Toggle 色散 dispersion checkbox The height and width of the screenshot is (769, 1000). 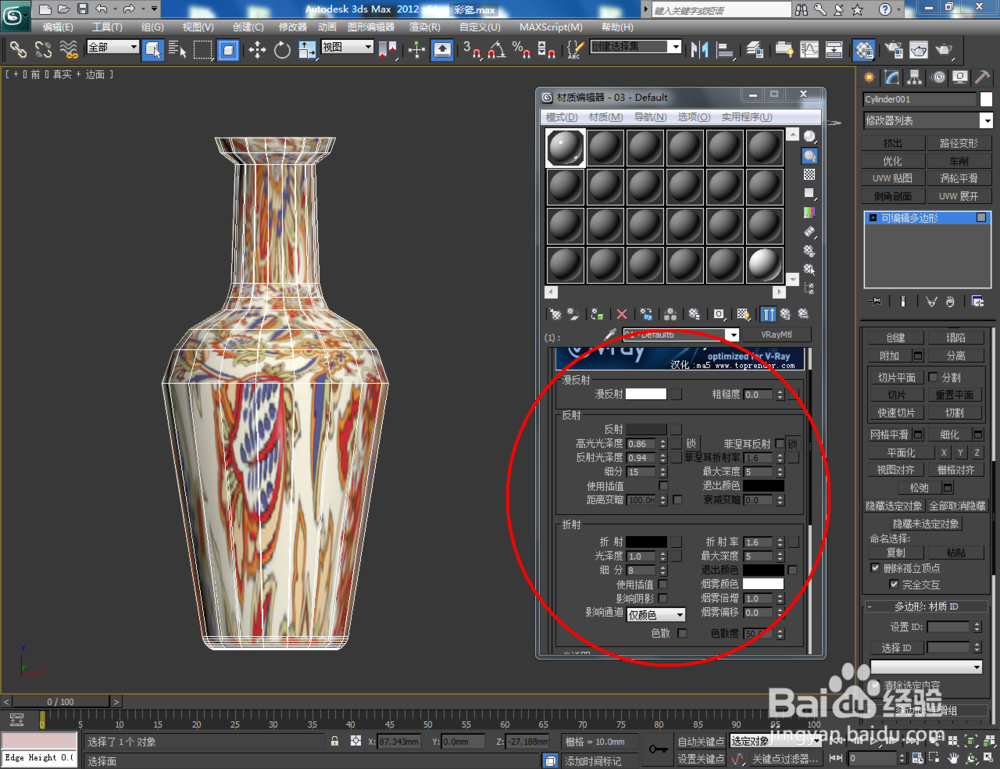(682, 633)
